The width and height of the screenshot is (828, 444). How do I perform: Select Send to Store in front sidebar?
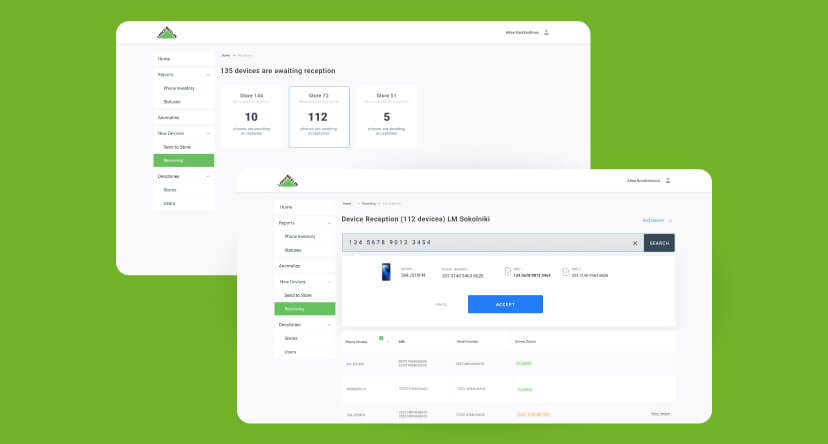coord(298,295)
